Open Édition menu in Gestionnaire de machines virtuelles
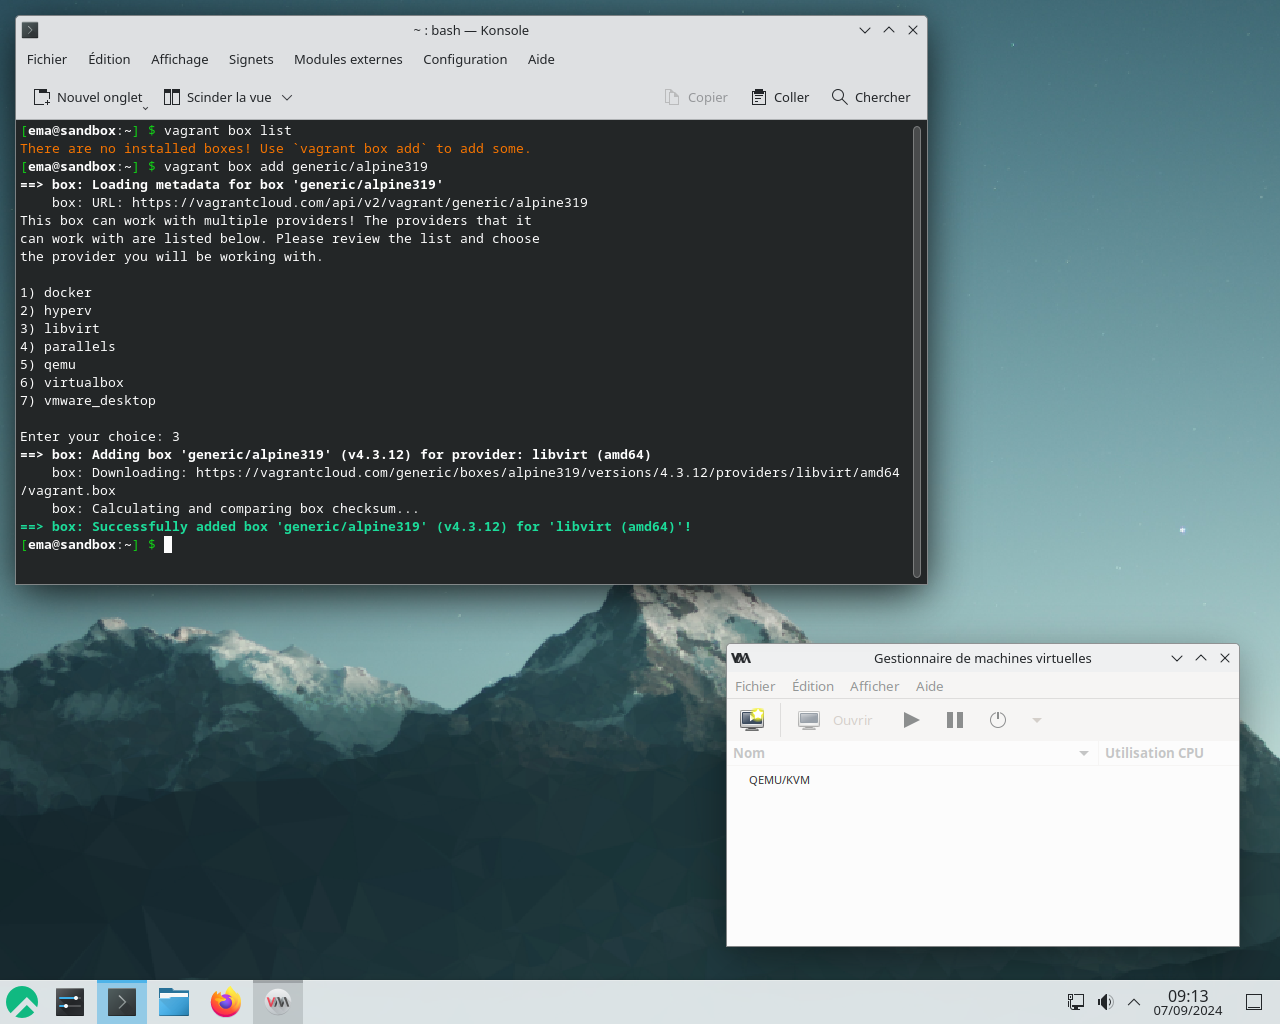 coord(813,686)
